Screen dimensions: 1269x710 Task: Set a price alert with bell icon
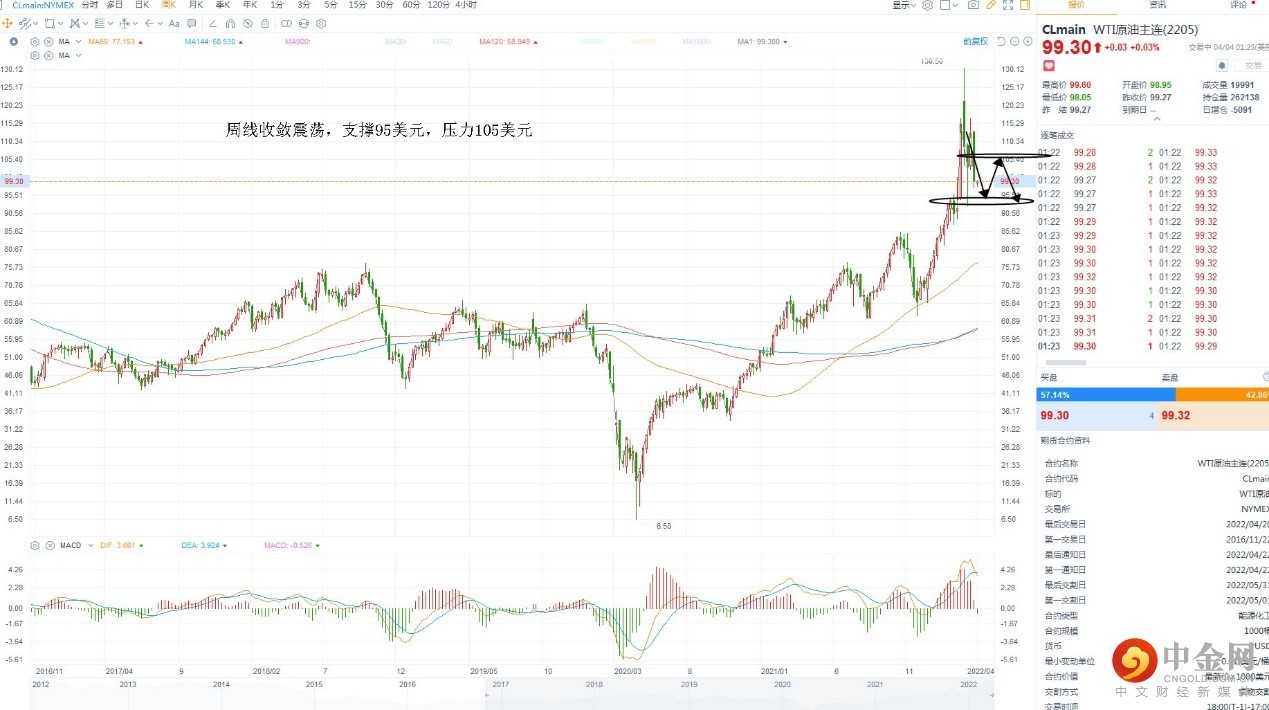pyautogui.click(x=1221, y=65)
